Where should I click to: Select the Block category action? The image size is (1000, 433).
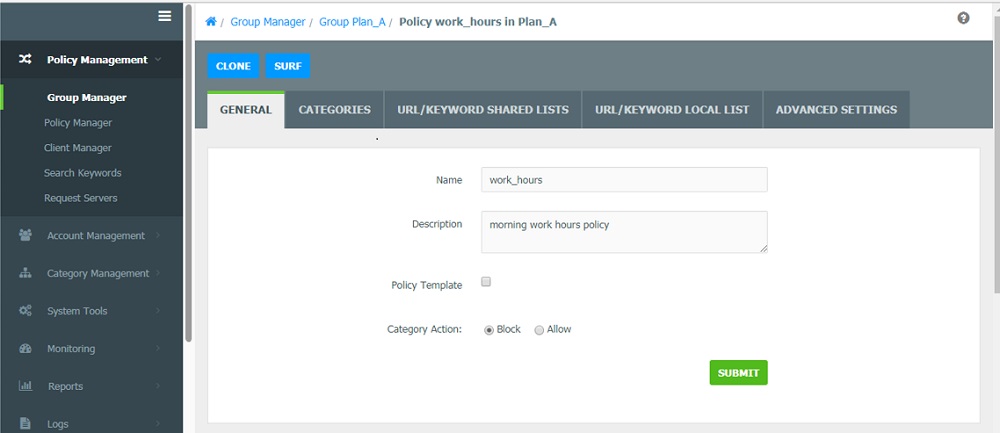click(x=489, y=330)
